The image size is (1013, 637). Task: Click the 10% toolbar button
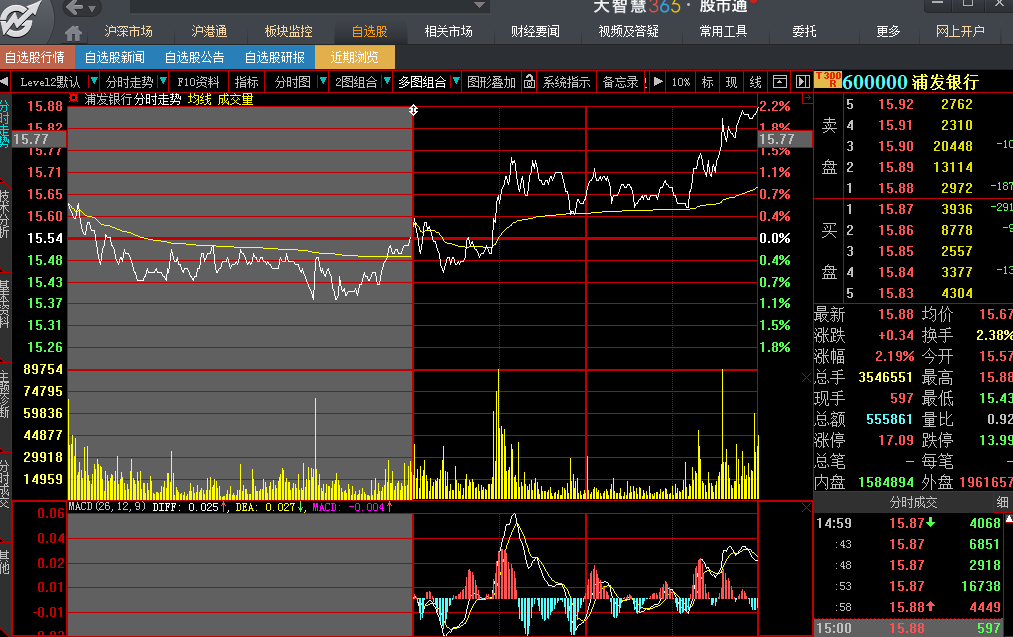click(681, 82)
